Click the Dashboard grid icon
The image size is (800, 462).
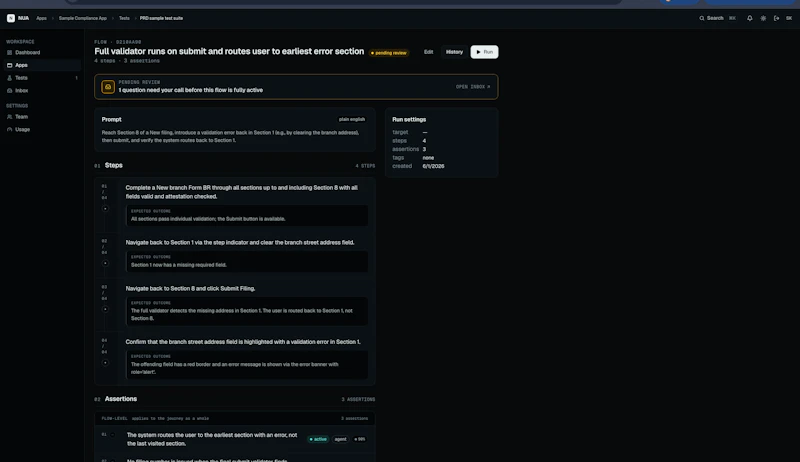[9, 53]
